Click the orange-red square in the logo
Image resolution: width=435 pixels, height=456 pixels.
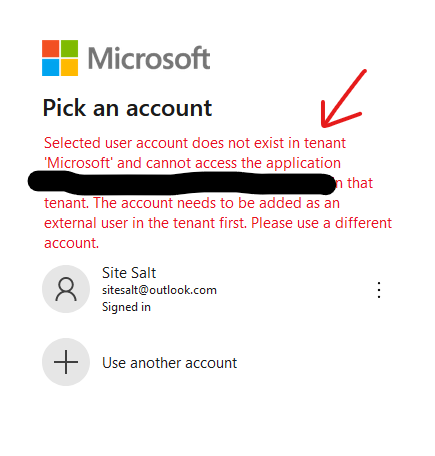(51, 49)
